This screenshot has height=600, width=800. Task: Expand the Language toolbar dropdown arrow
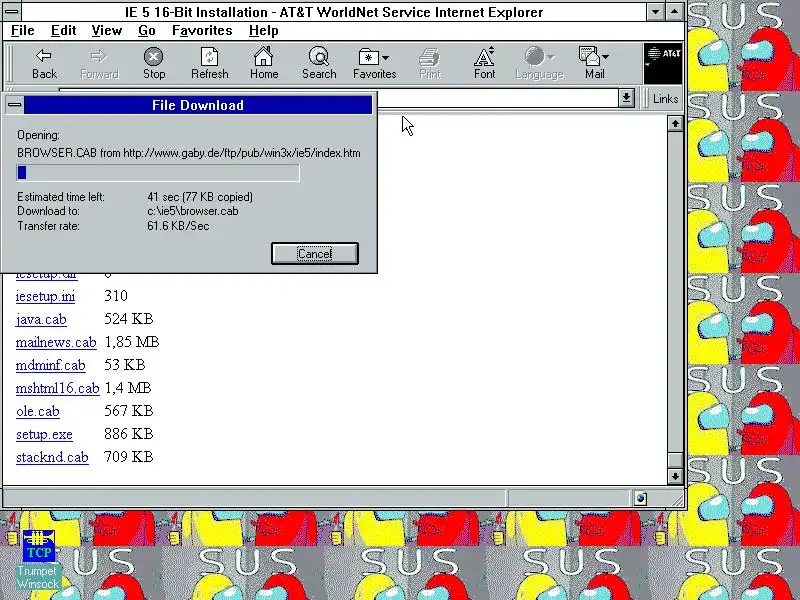tap(551, 58)
